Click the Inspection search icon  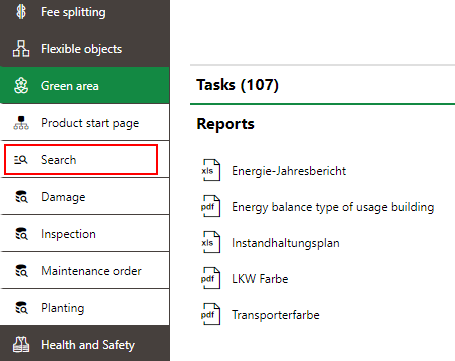click(22, 234)
